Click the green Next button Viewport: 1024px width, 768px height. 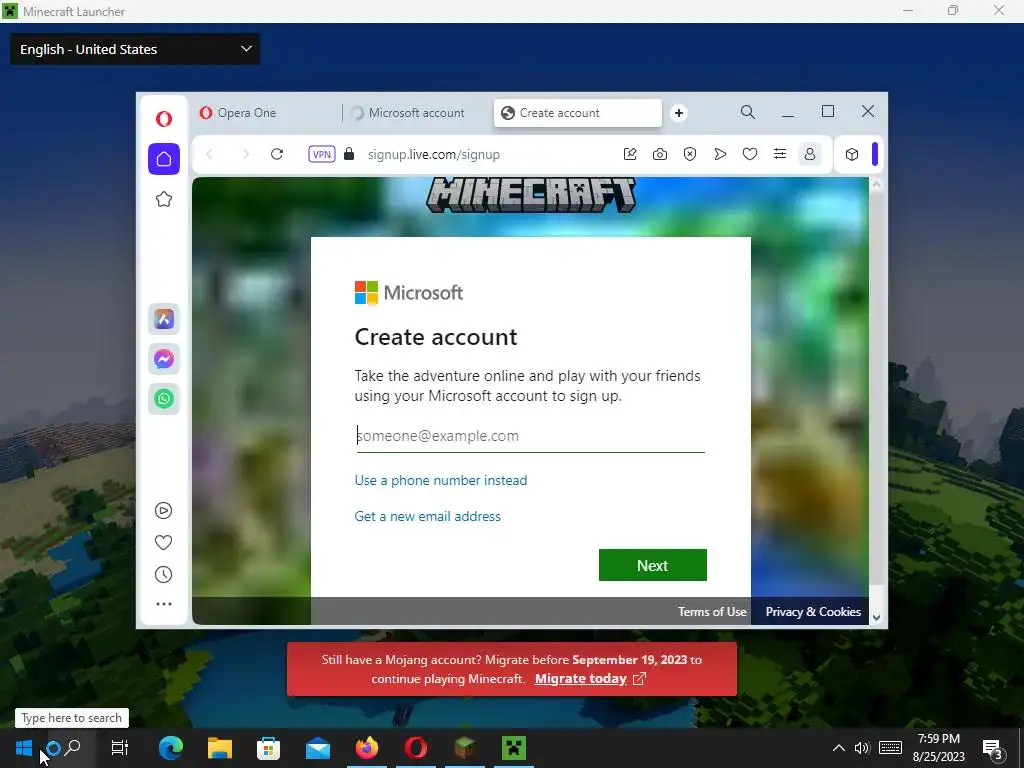pos(652,565)
